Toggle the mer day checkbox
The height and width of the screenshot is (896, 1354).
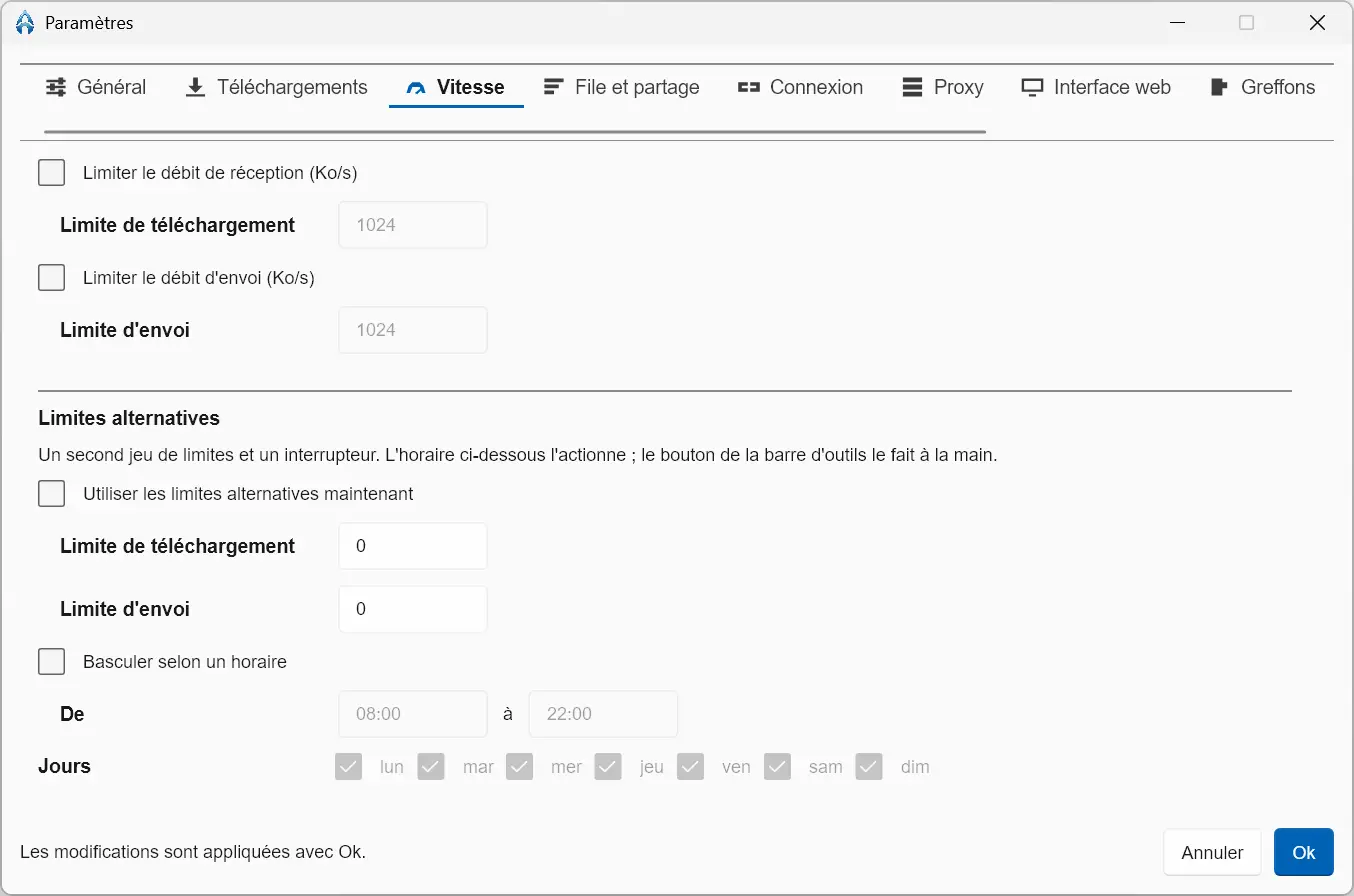tap(519, 767)
